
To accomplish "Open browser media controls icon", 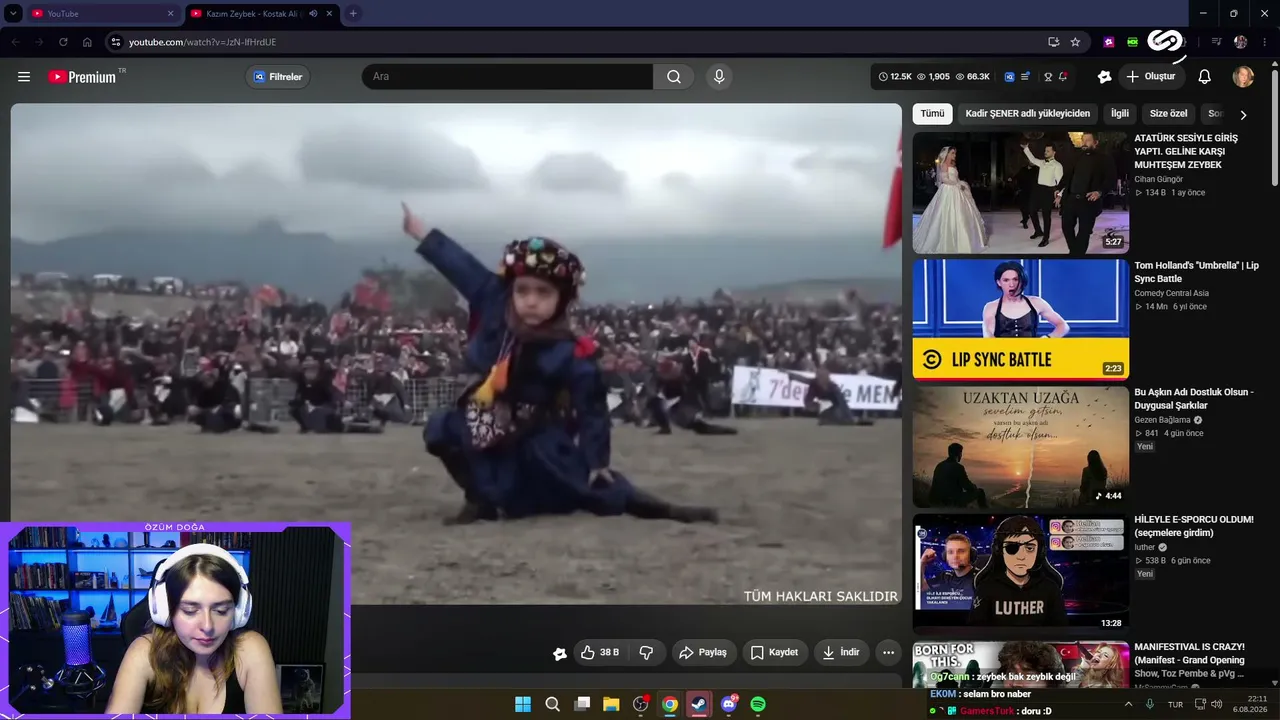I will pyautogui.click(x=1216, y=42).
